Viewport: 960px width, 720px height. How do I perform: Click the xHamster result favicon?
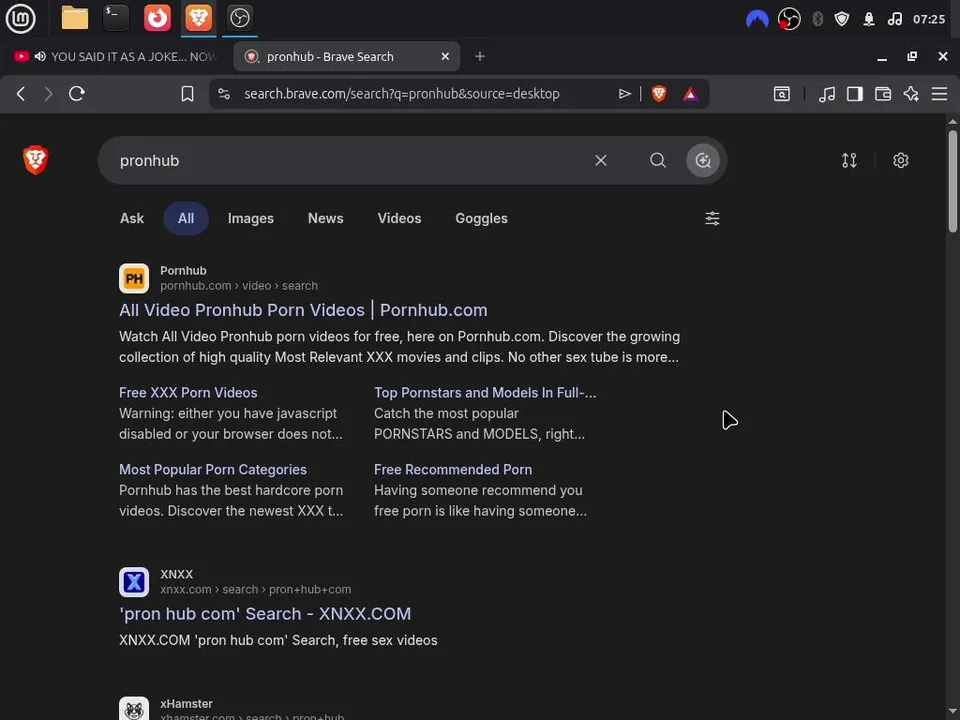click(x=134, y=710)
